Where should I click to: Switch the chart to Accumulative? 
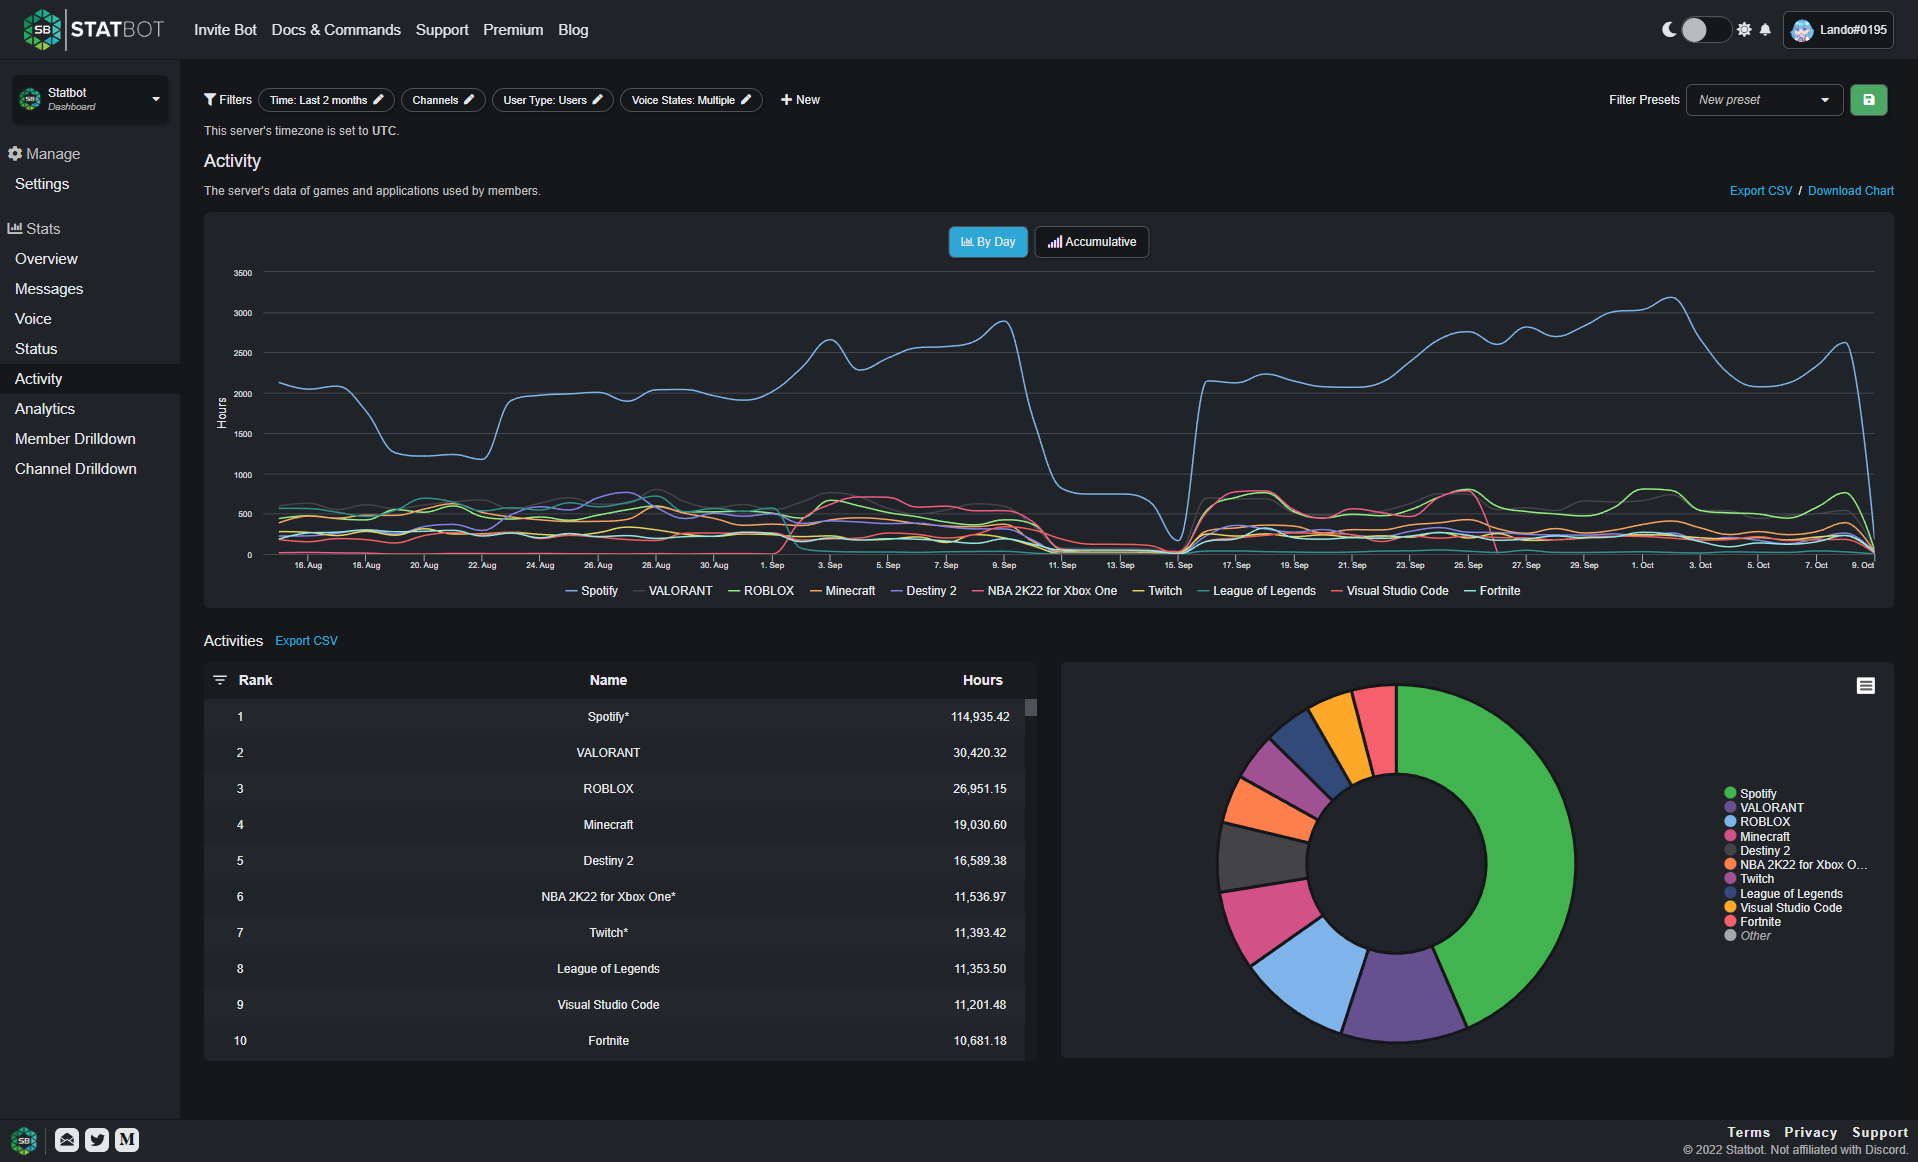pos(1092,242)
